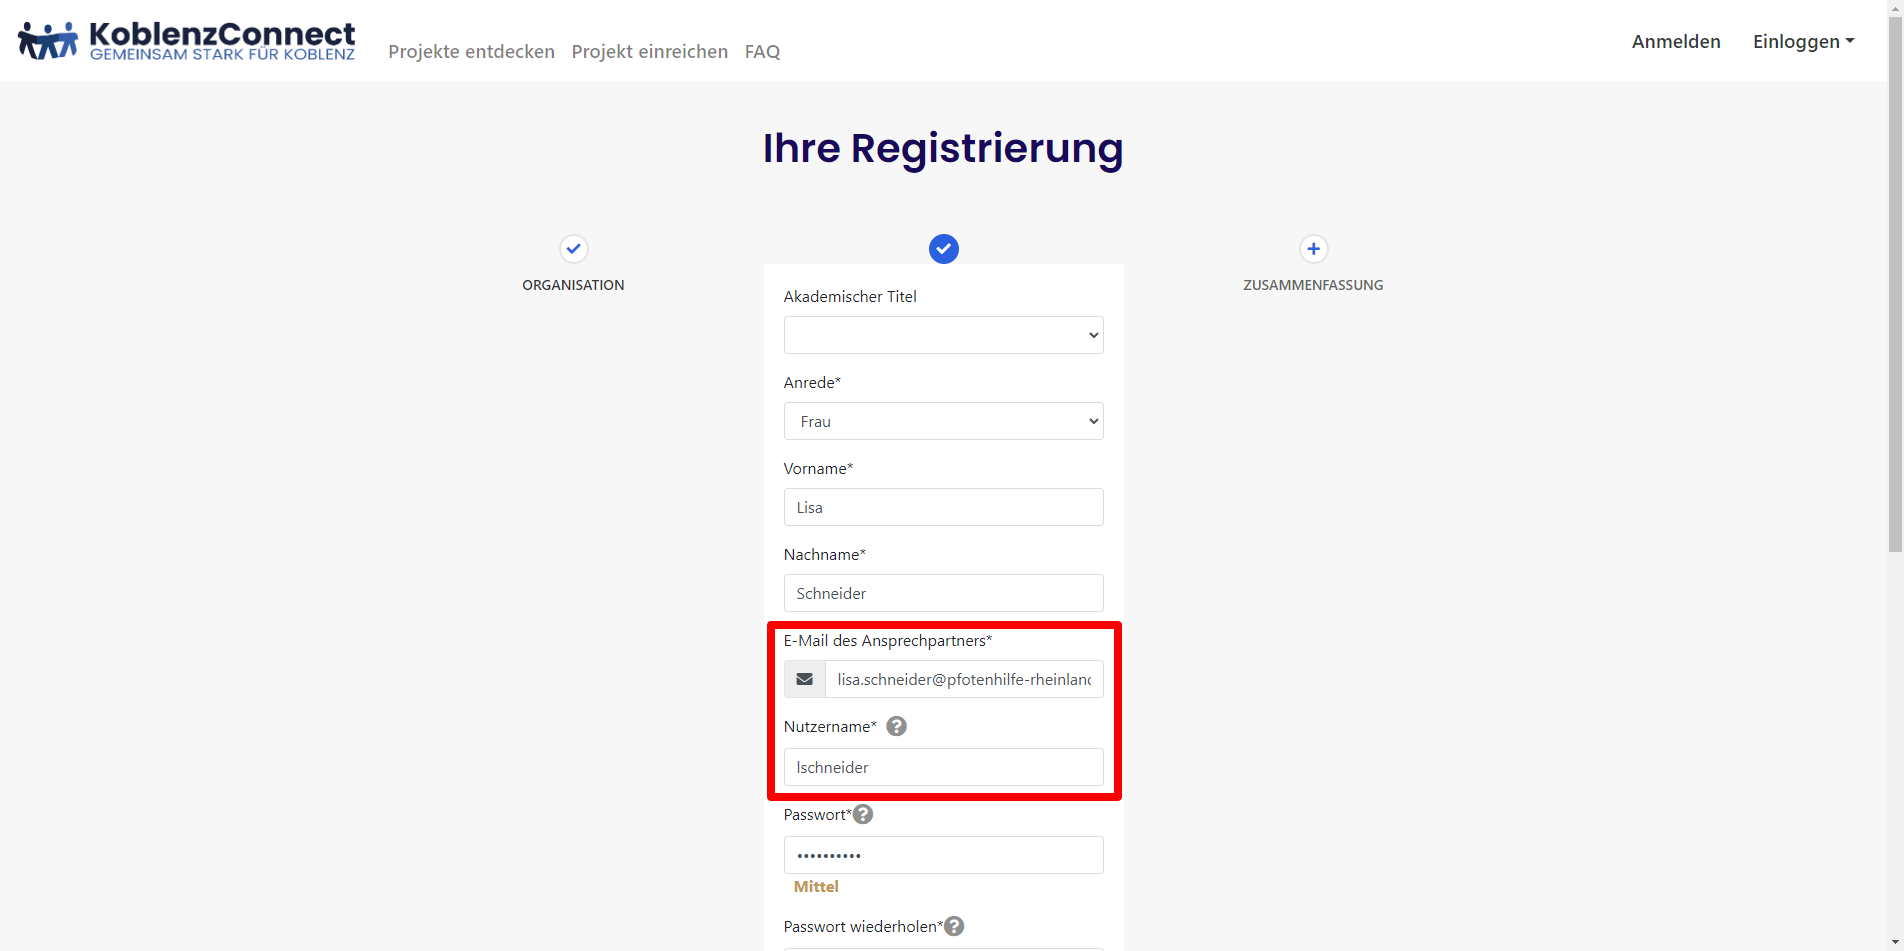Go to Projekt einreichen page

click(649, 51)
